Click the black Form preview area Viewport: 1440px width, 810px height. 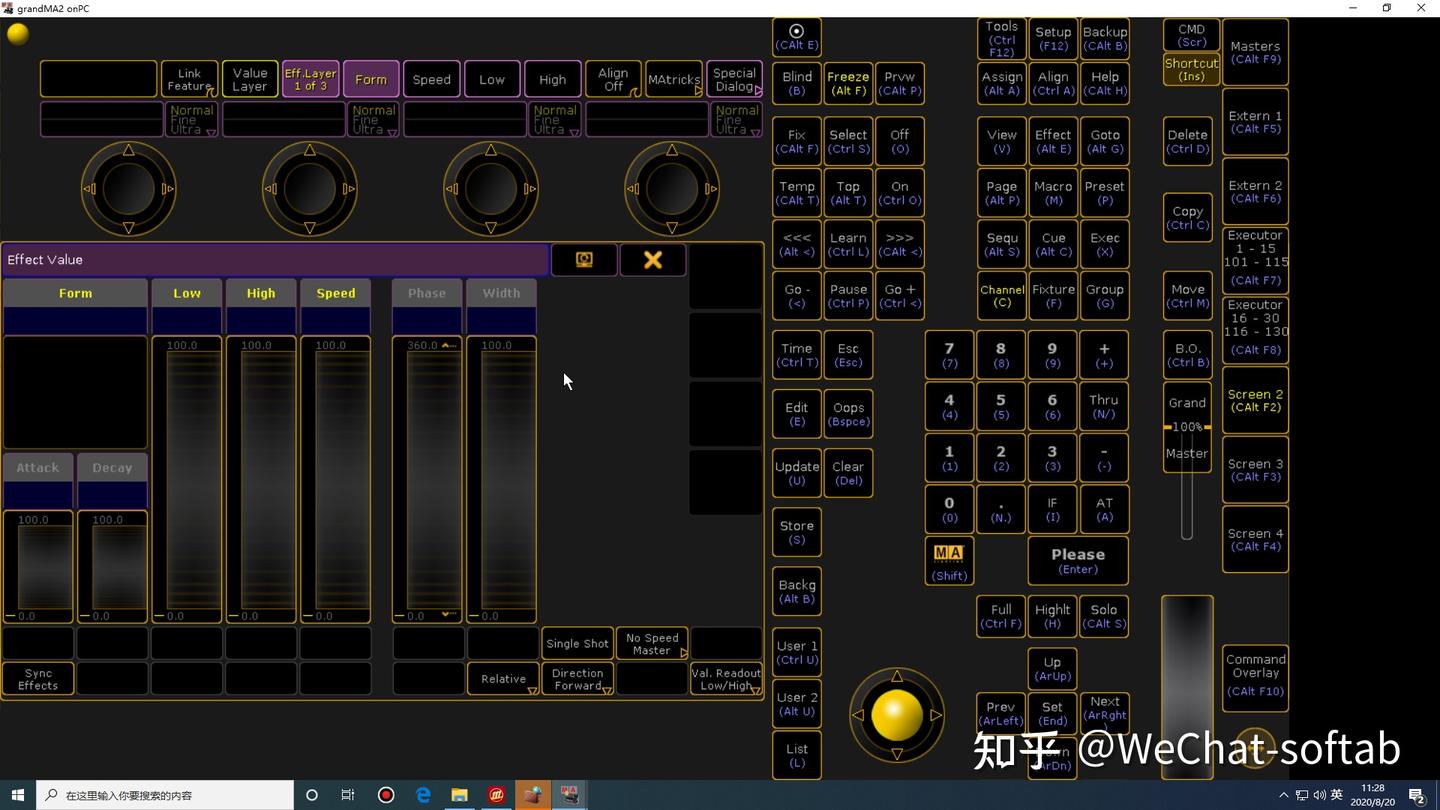tap(75, 392)
